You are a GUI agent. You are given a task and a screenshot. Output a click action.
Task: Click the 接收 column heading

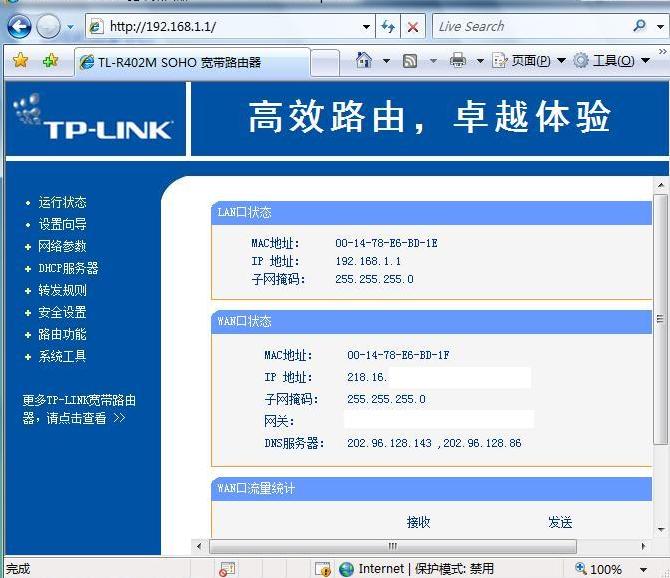click(418, 522)
